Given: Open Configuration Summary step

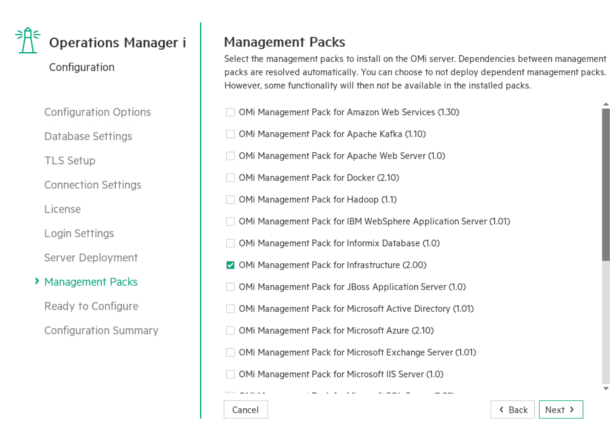Looking at the screenshot, I should click(101, 331).
